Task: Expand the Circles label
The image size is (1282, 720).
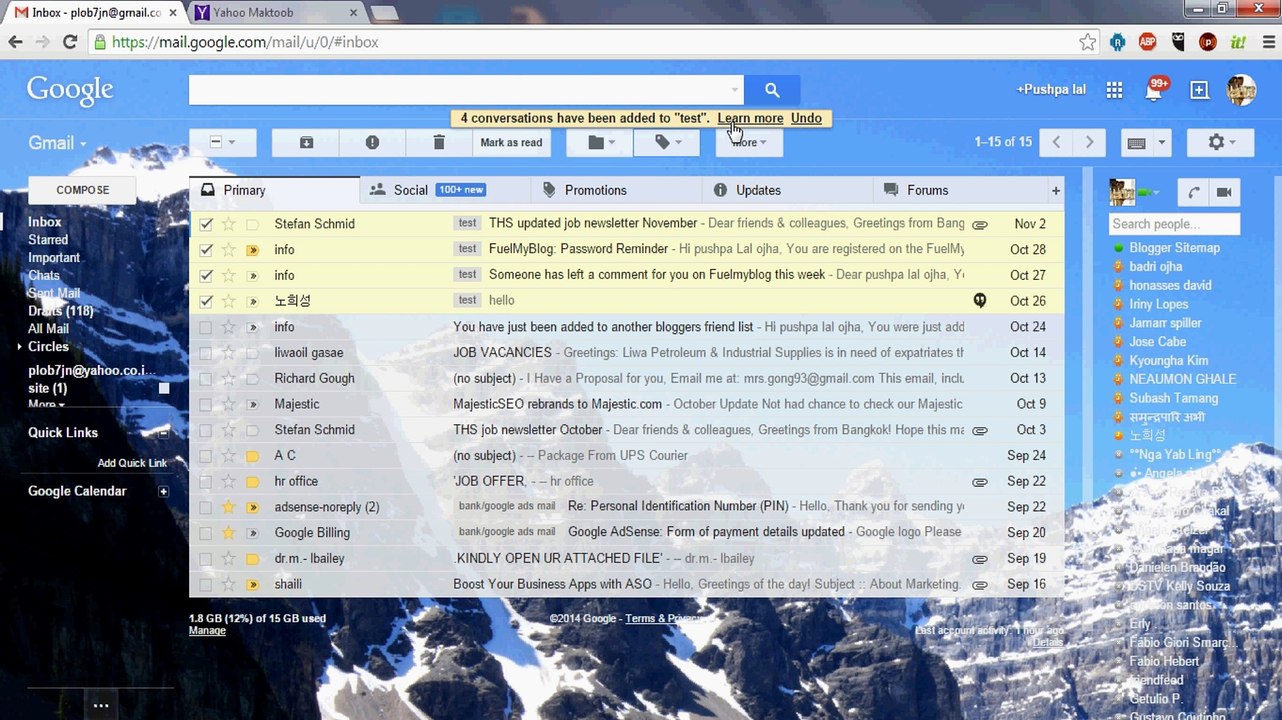Action: click(19, 347)
